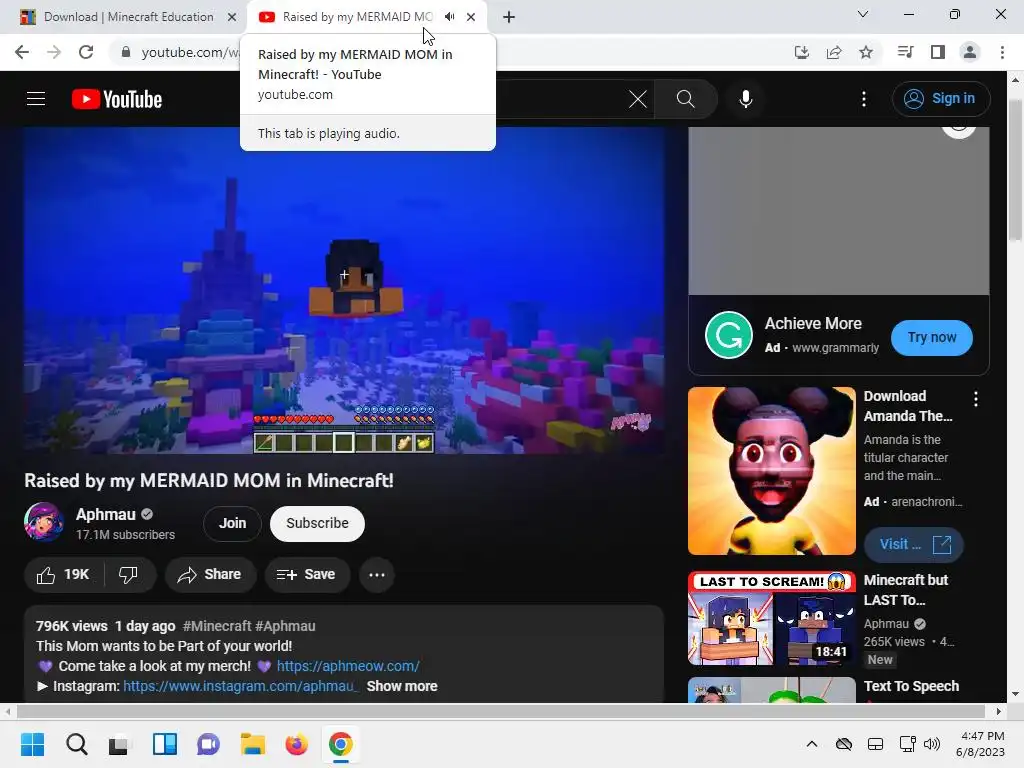Open the Chrome profile avatar
1024x768 pixels.
970,52
